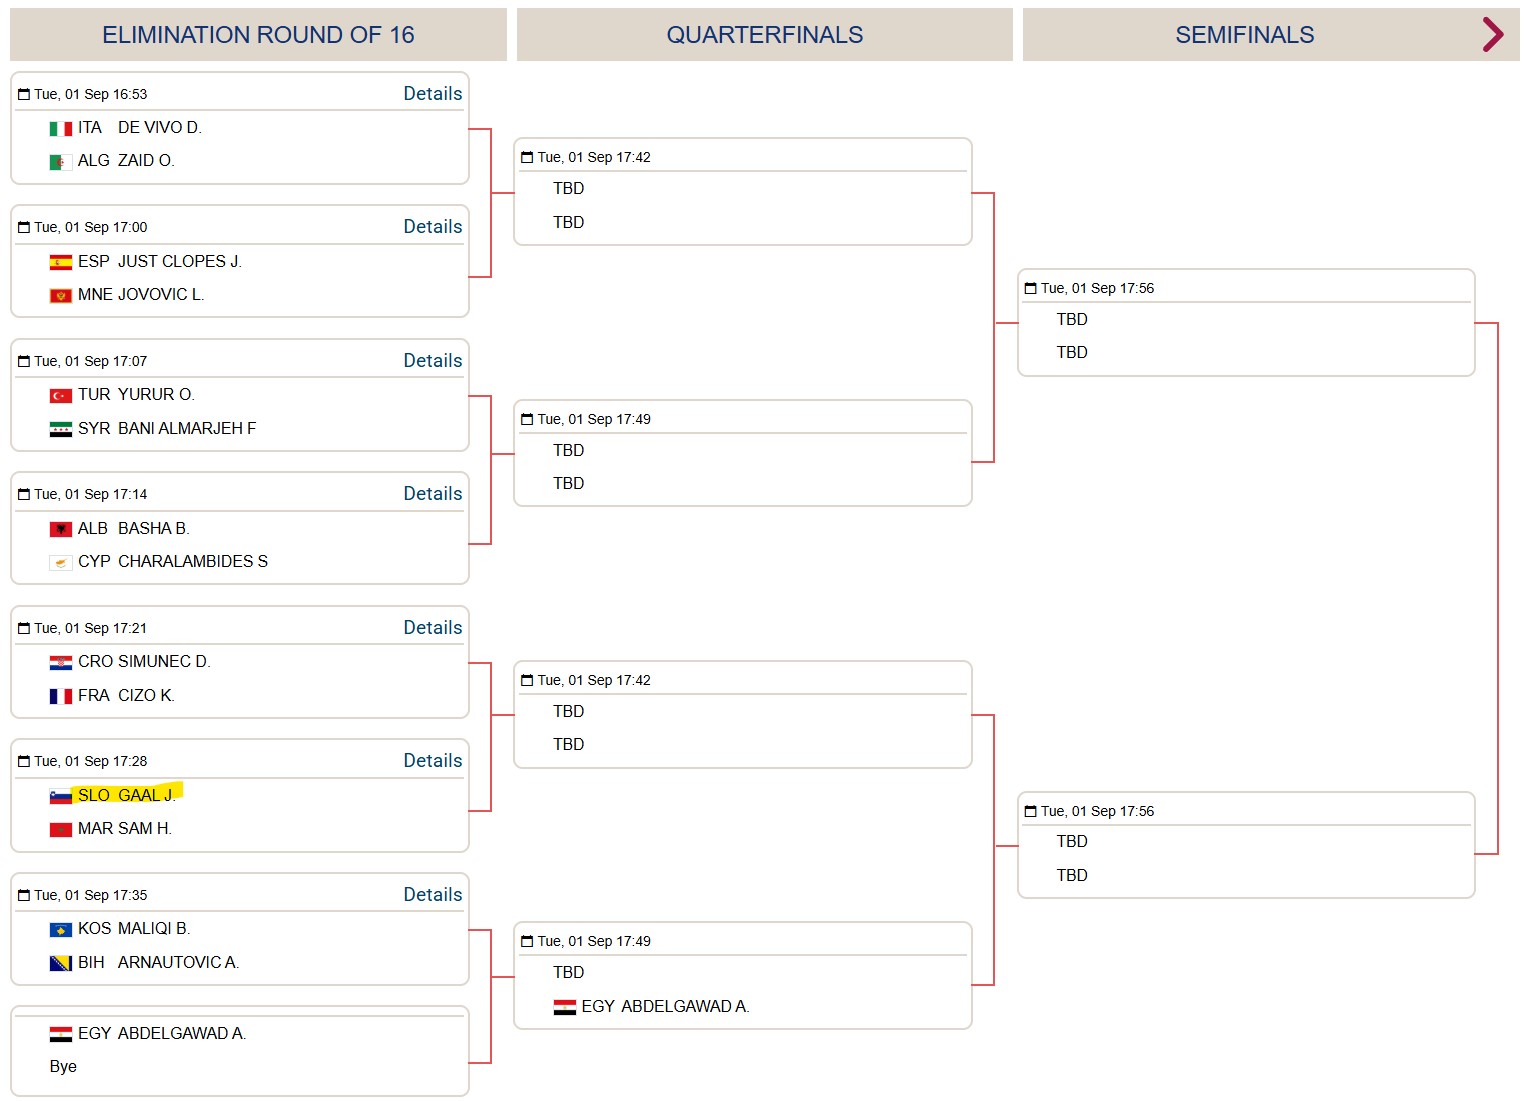Open Details for YURUR vs BANI ALMARJEH
This screenshot has height=1101, width=1525.
(x=433, y=360)
